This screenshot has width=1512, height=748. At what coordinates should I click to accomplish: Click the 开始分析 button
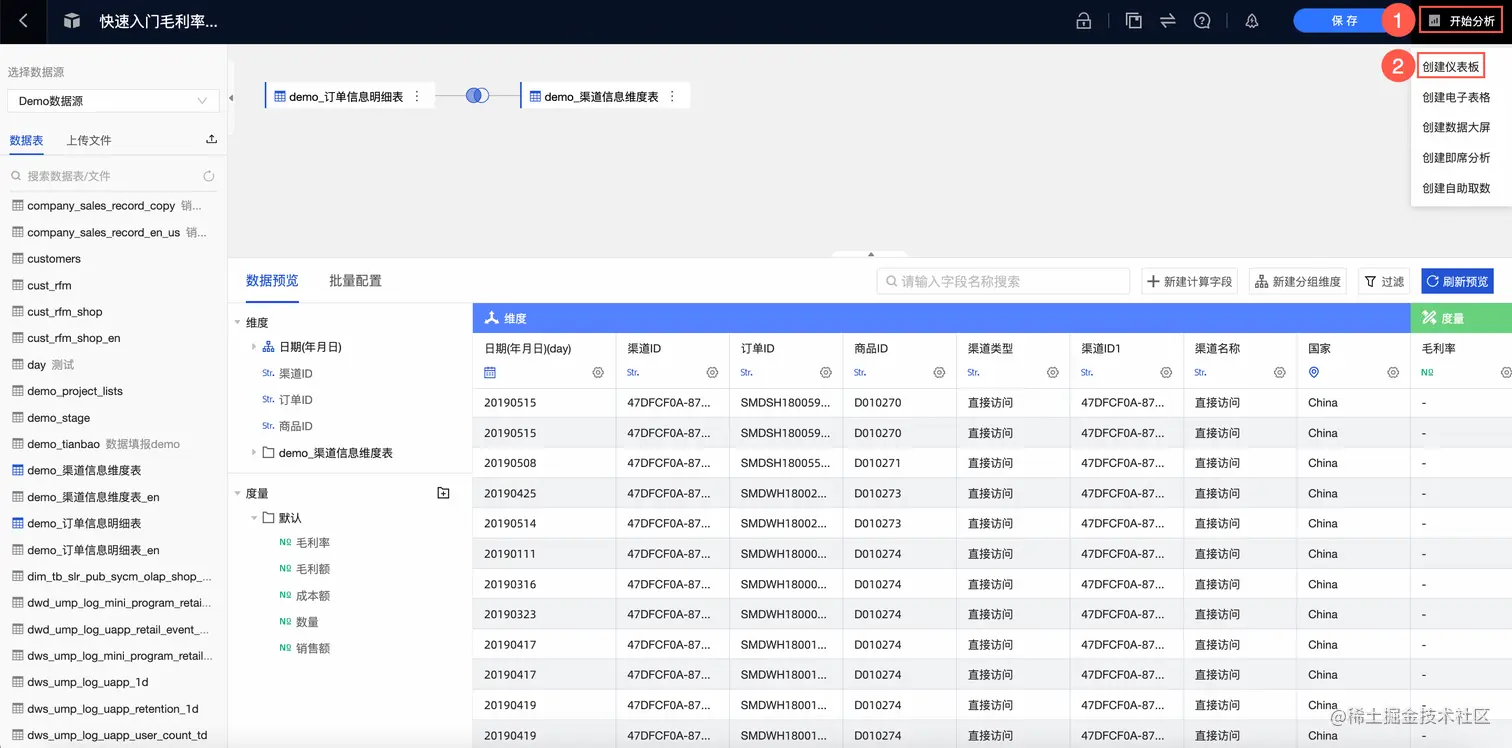point(1461,21)
